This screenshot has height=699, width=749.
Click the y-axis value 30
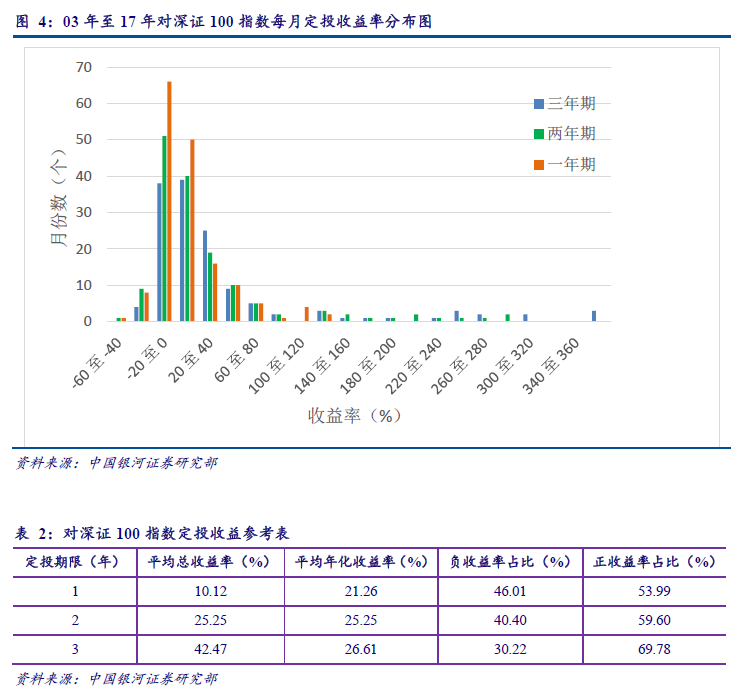click(84, 212)
